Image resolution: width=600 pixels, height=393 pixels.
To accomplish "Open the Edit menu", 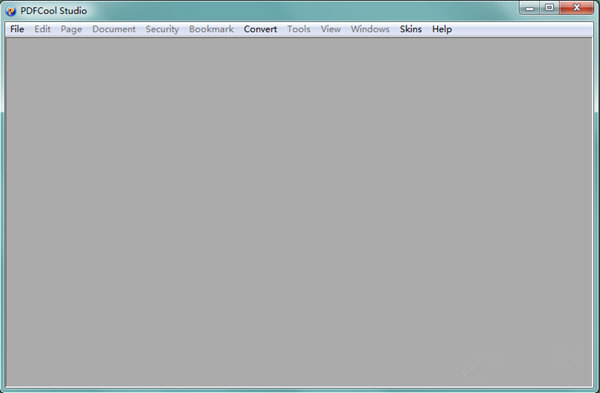I will [x=42, y=29].
